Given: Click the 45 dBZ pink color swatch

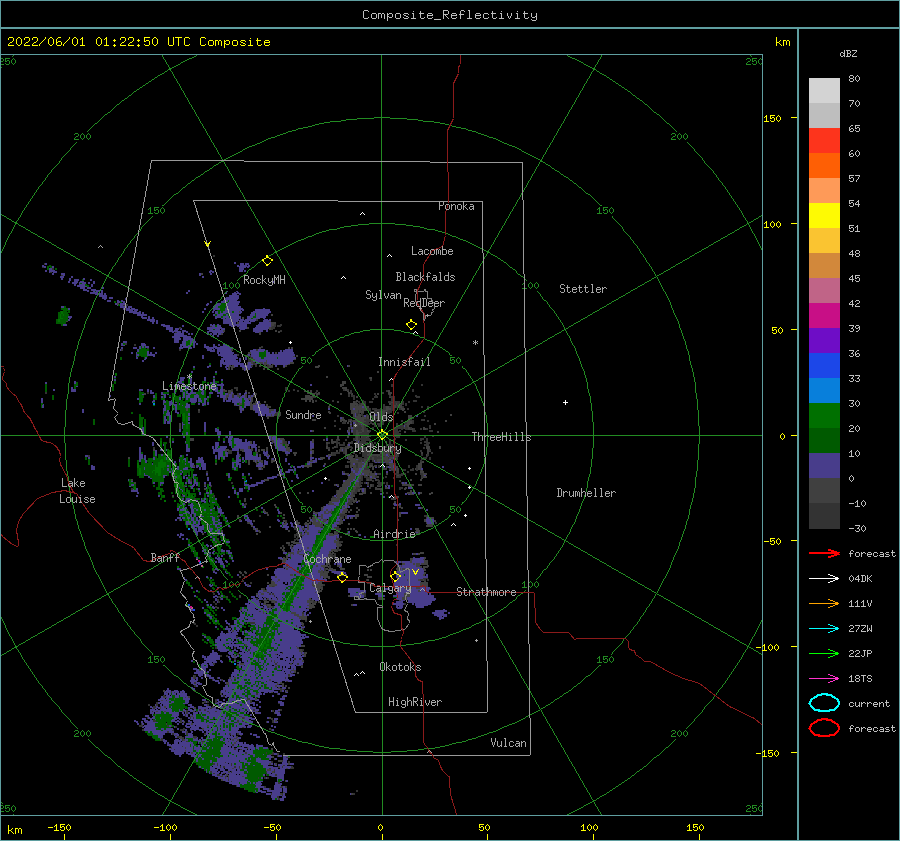Looking at the screenshot, I should tap(824, 290).
